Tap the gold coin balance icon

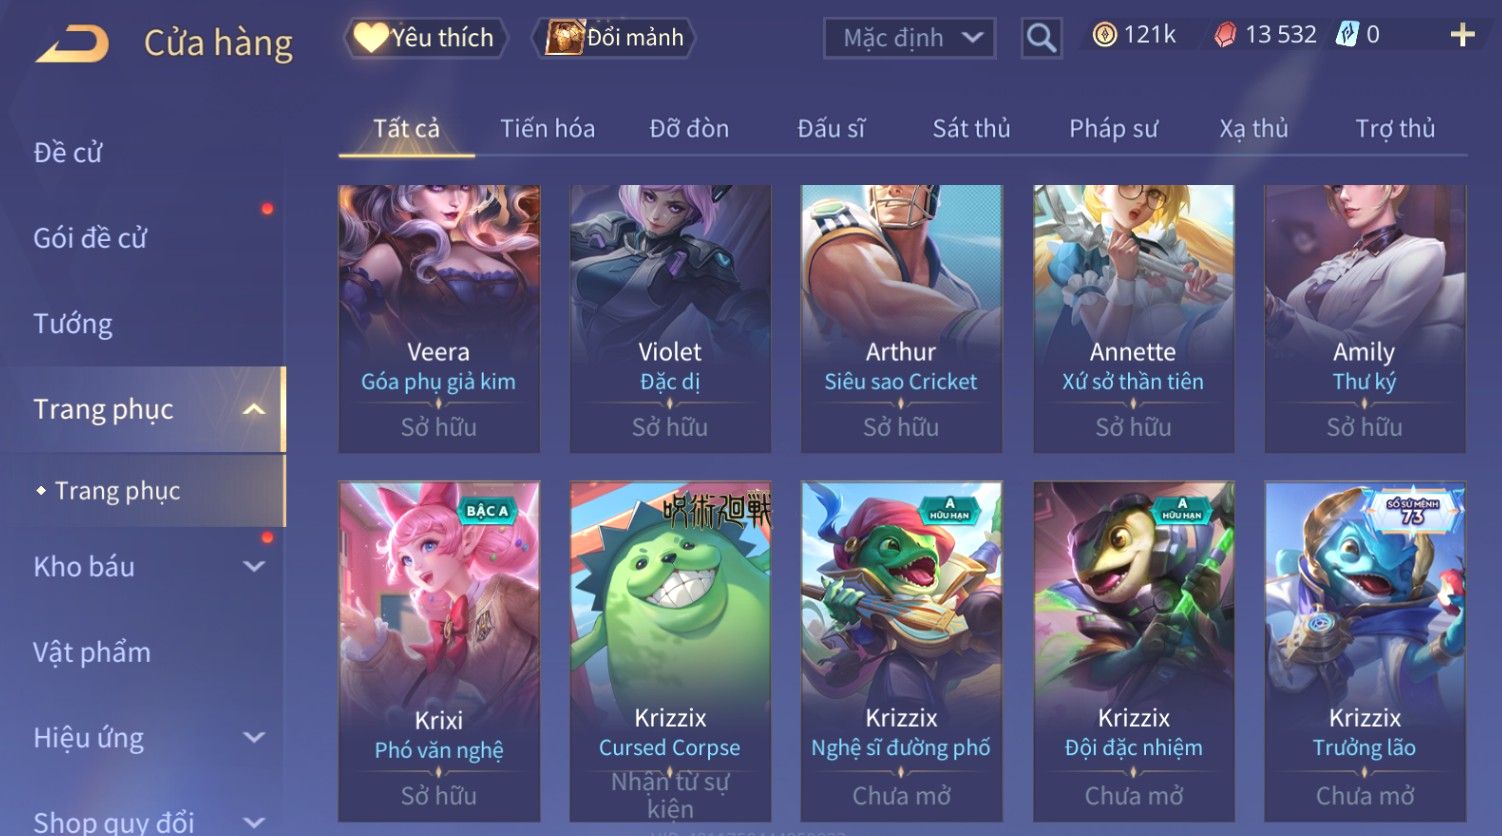[1104, 35]
